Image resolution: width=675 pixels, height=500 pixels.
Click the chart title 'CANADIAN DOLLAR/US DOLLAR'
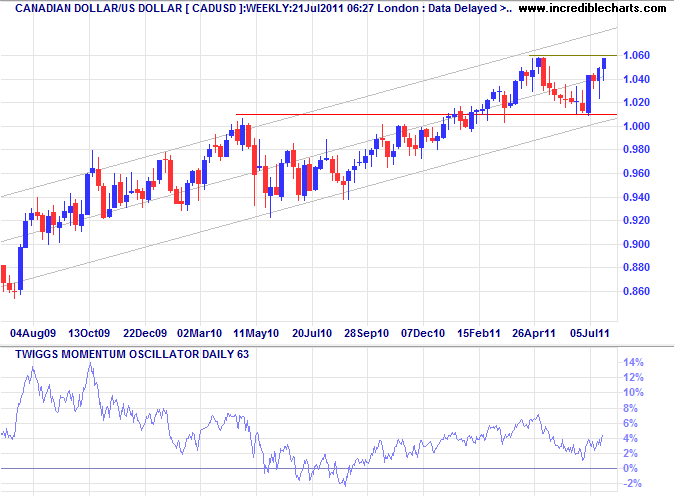coord(99,8)
